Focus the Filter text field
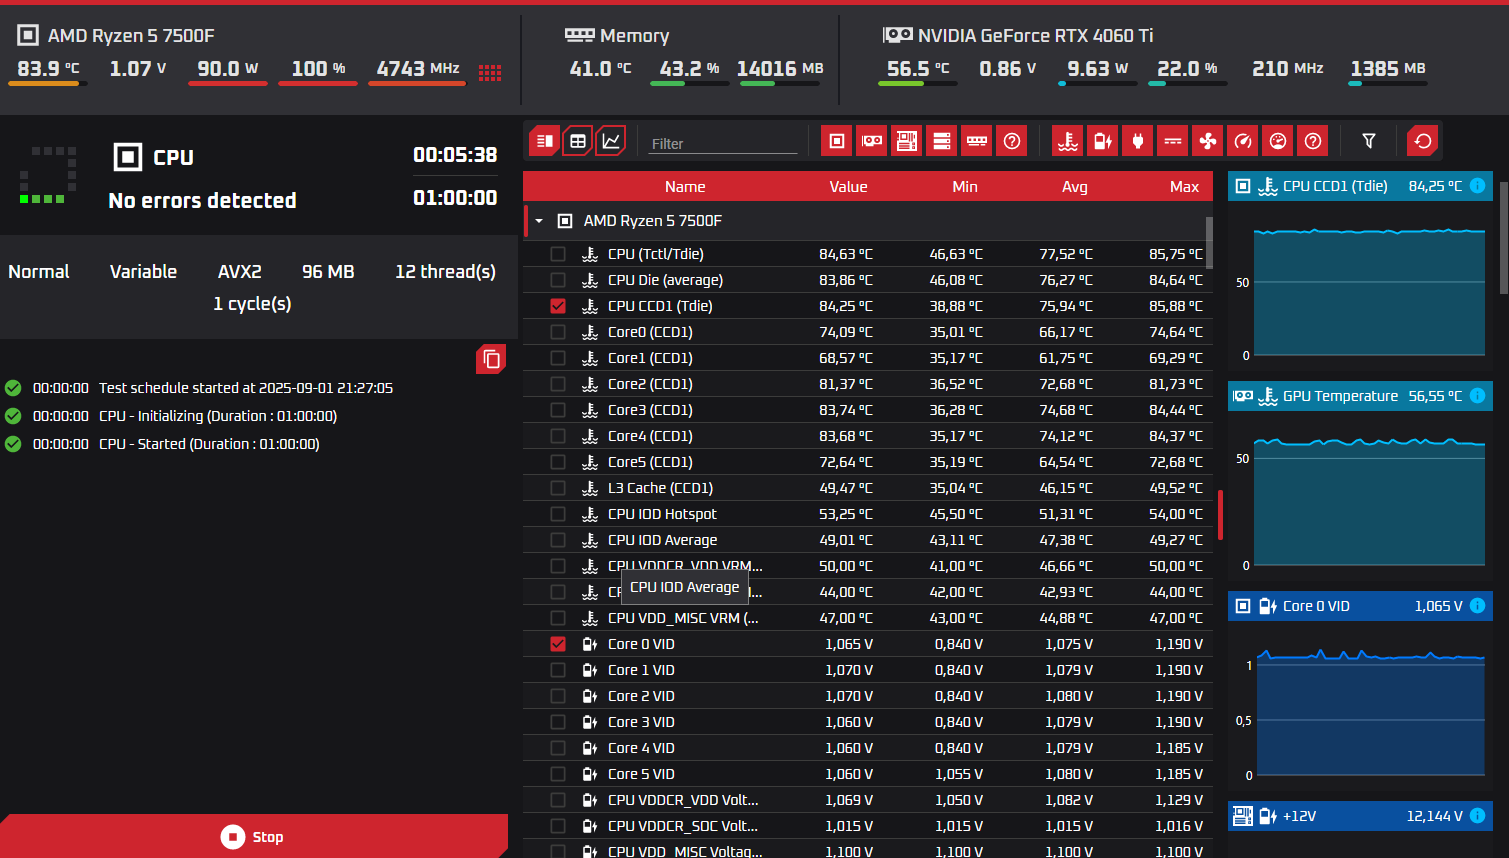 (x=722, y=143)
